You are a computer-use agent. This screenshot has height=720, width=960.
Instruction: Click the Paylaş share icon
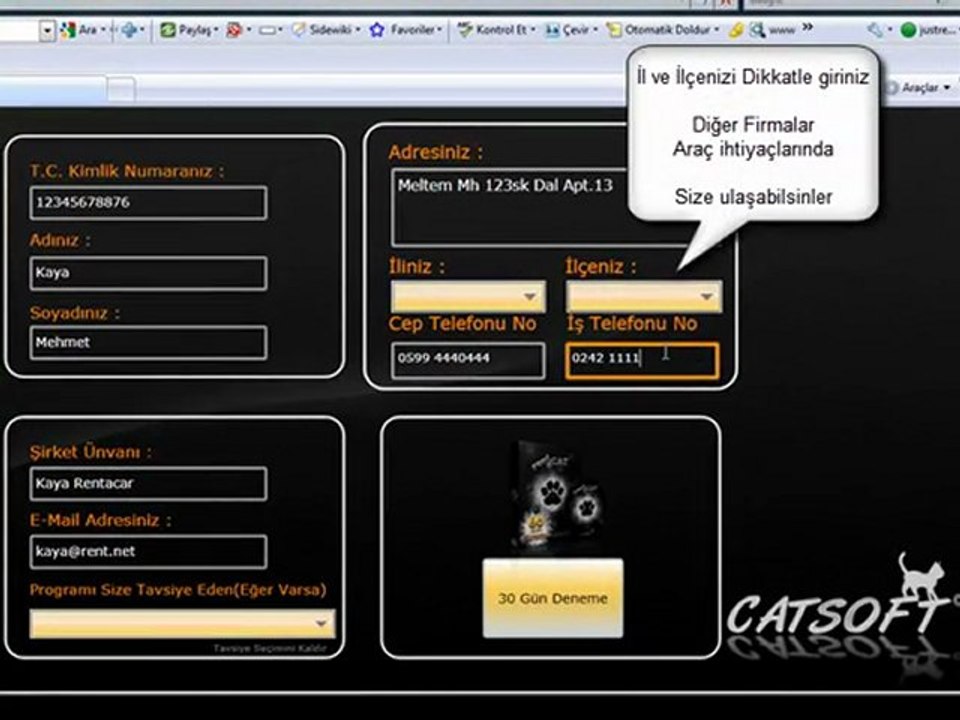coord(168,29)
